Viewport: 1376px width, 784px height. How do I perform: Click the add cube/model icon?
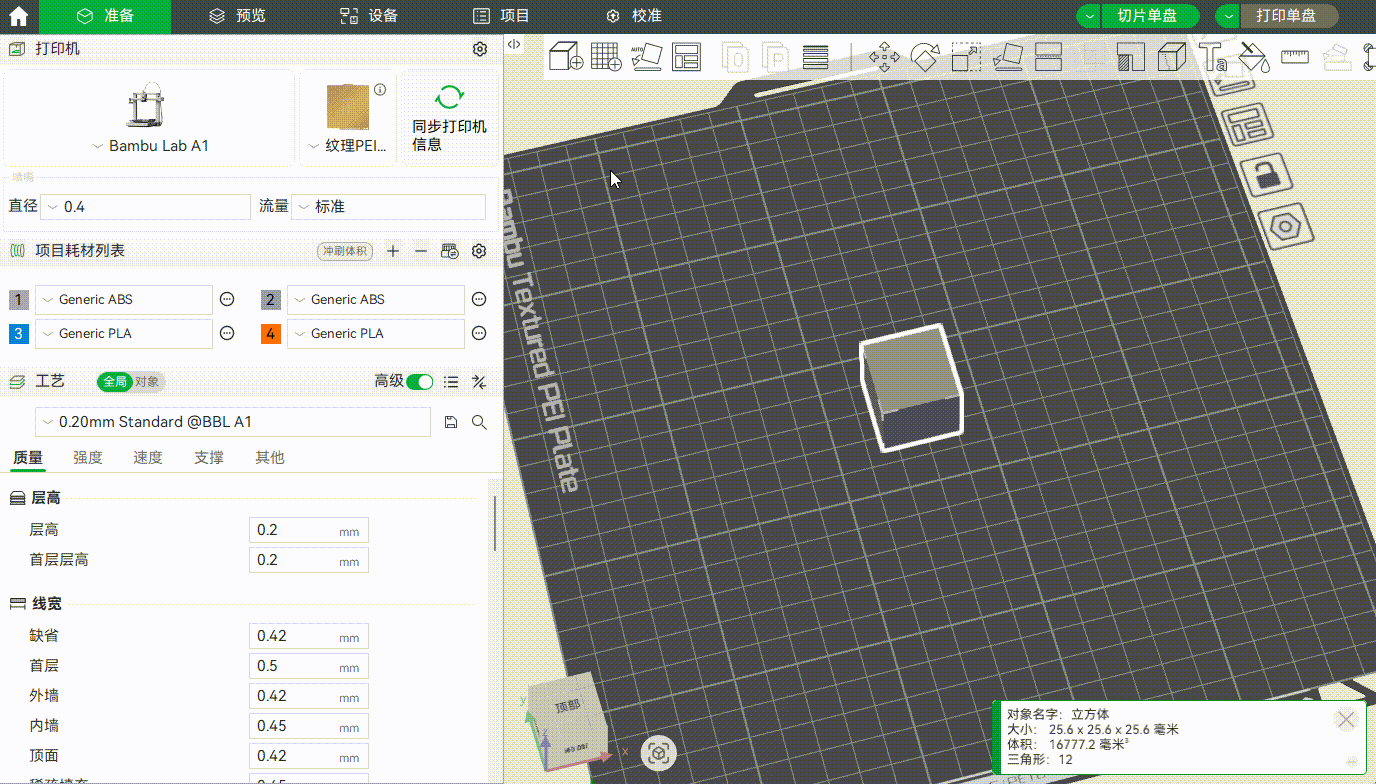pos(566,57)
